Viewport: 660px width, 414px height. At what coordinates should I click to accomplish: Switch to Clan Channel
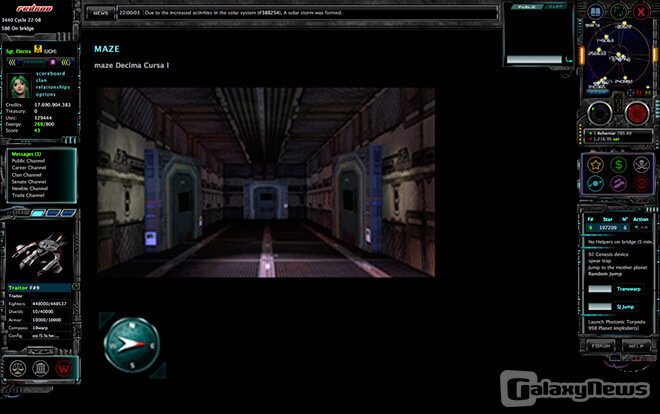pos(27,175)
